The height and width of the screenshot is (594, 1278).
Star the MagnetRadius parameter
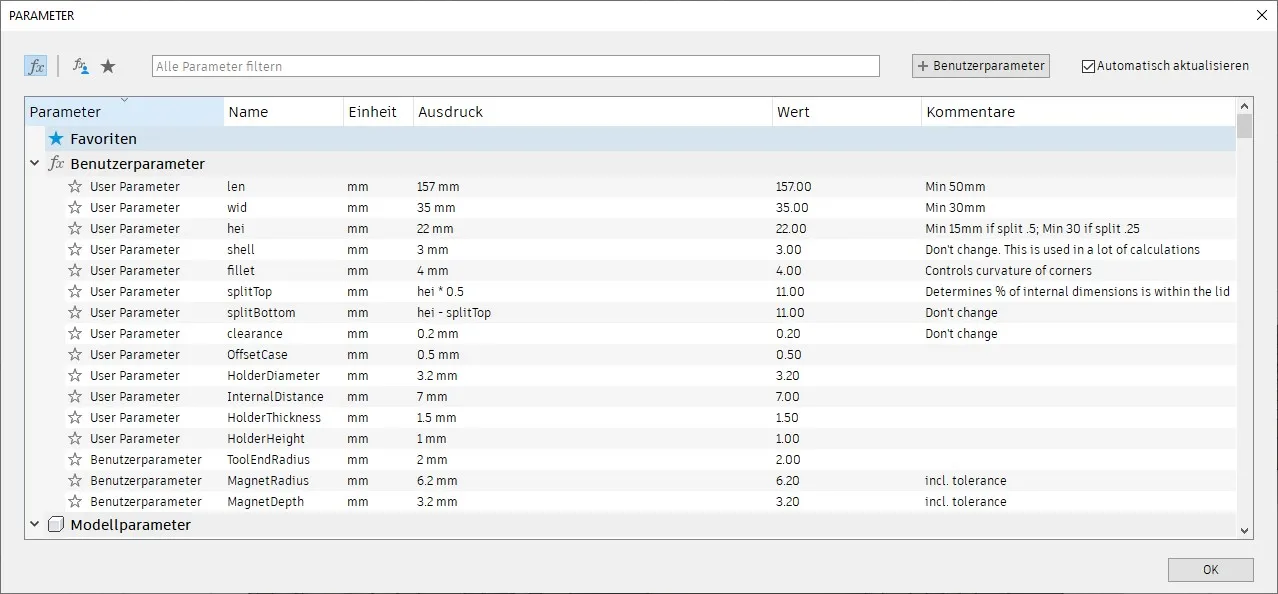pos(75,481)
